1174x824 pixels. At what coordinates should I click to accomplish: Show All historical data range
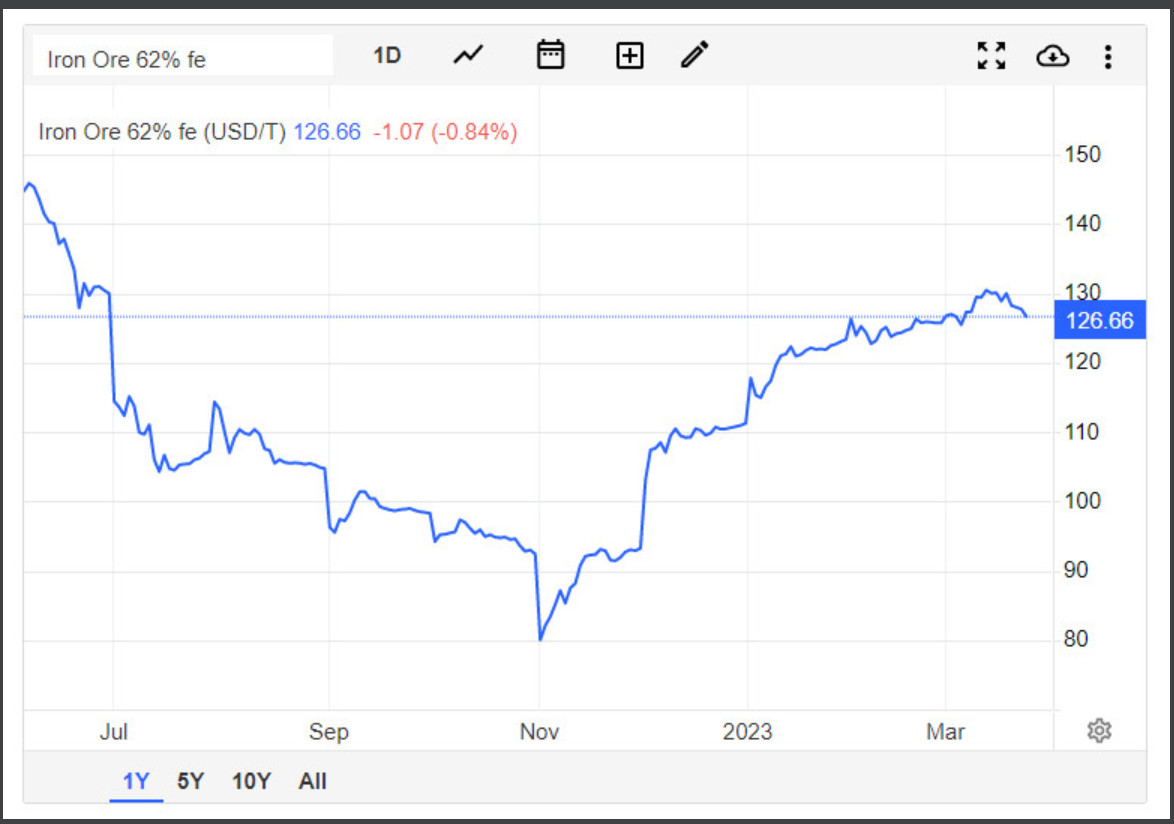click(x=312, y=781)
